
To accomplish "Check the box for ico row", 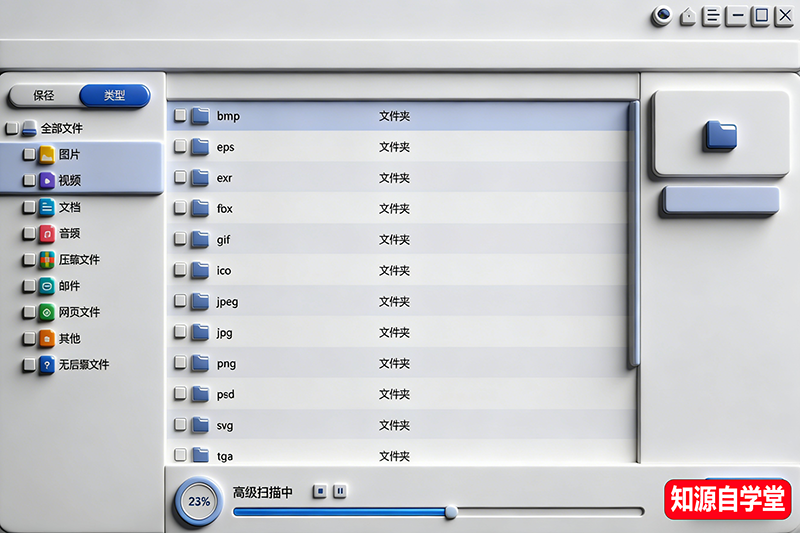I will (x=180, y=269).
